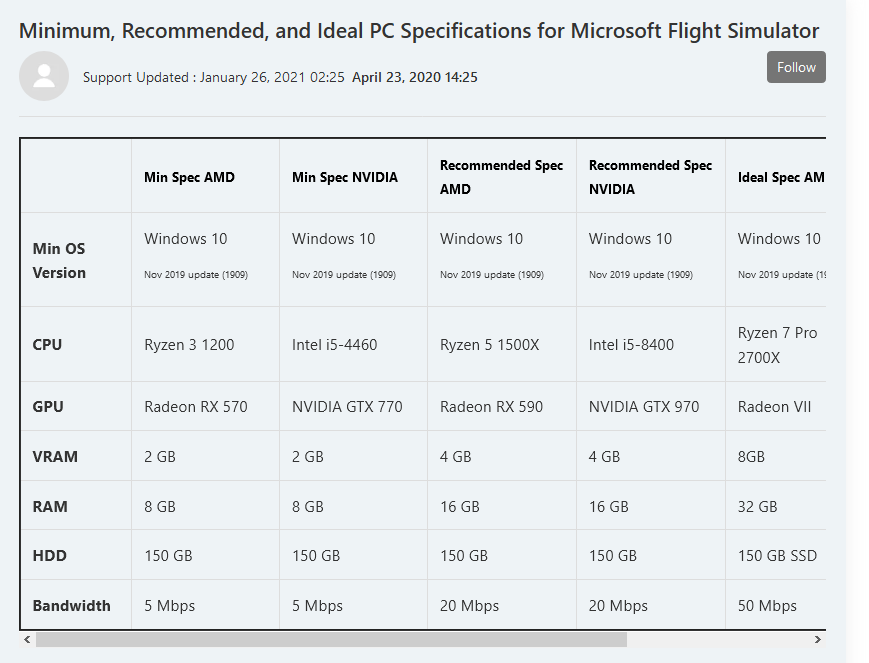Click the Recommended Spec NVIDIA header
The image size is (869, 663).
point(650,177)
